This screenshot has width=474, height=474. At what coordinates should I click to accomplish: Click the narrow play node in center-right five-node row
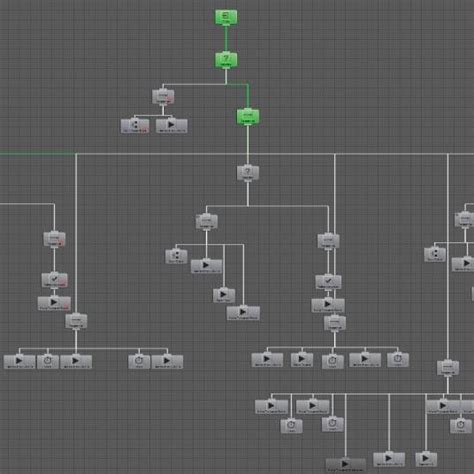pyautogui.click(x=302, y=360)
